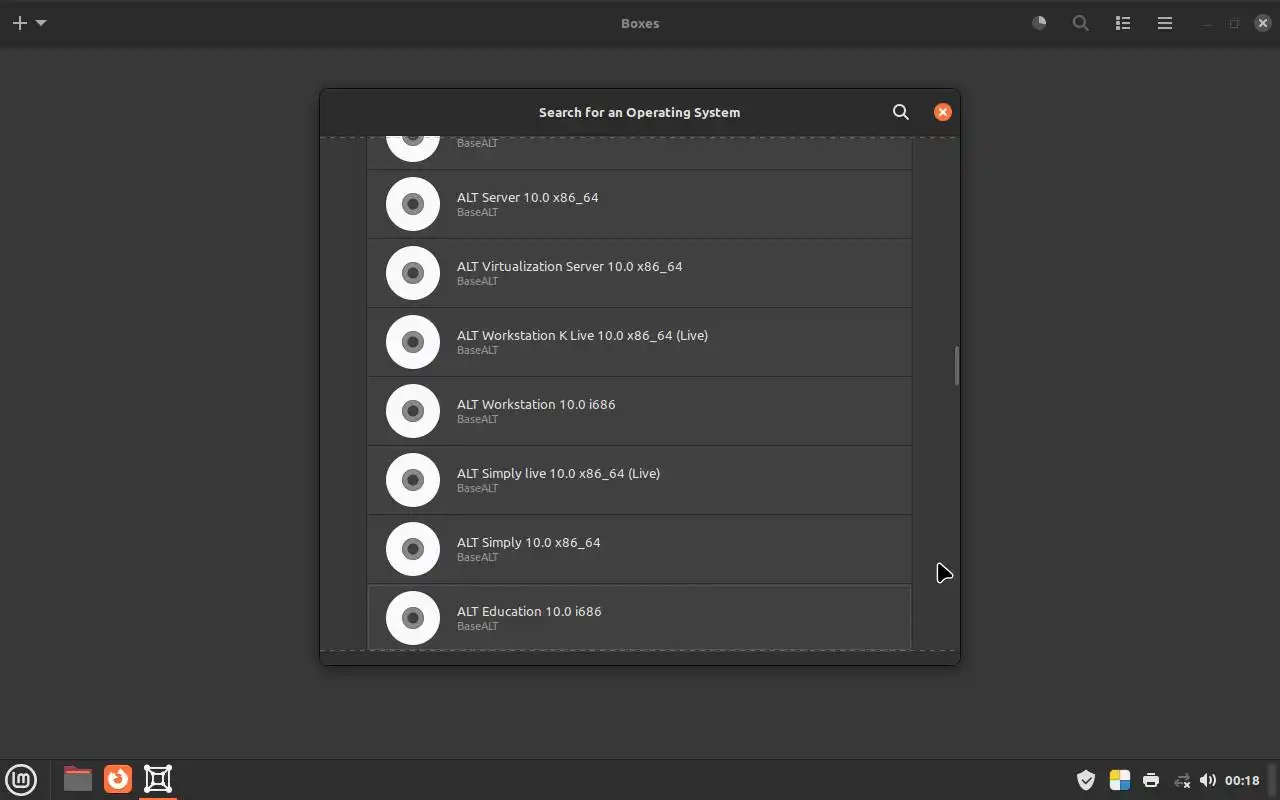This screenshot has width=1280, height=800.
Task: Select ALT Education 10.0 i686
Action: [x=640, y=618]
